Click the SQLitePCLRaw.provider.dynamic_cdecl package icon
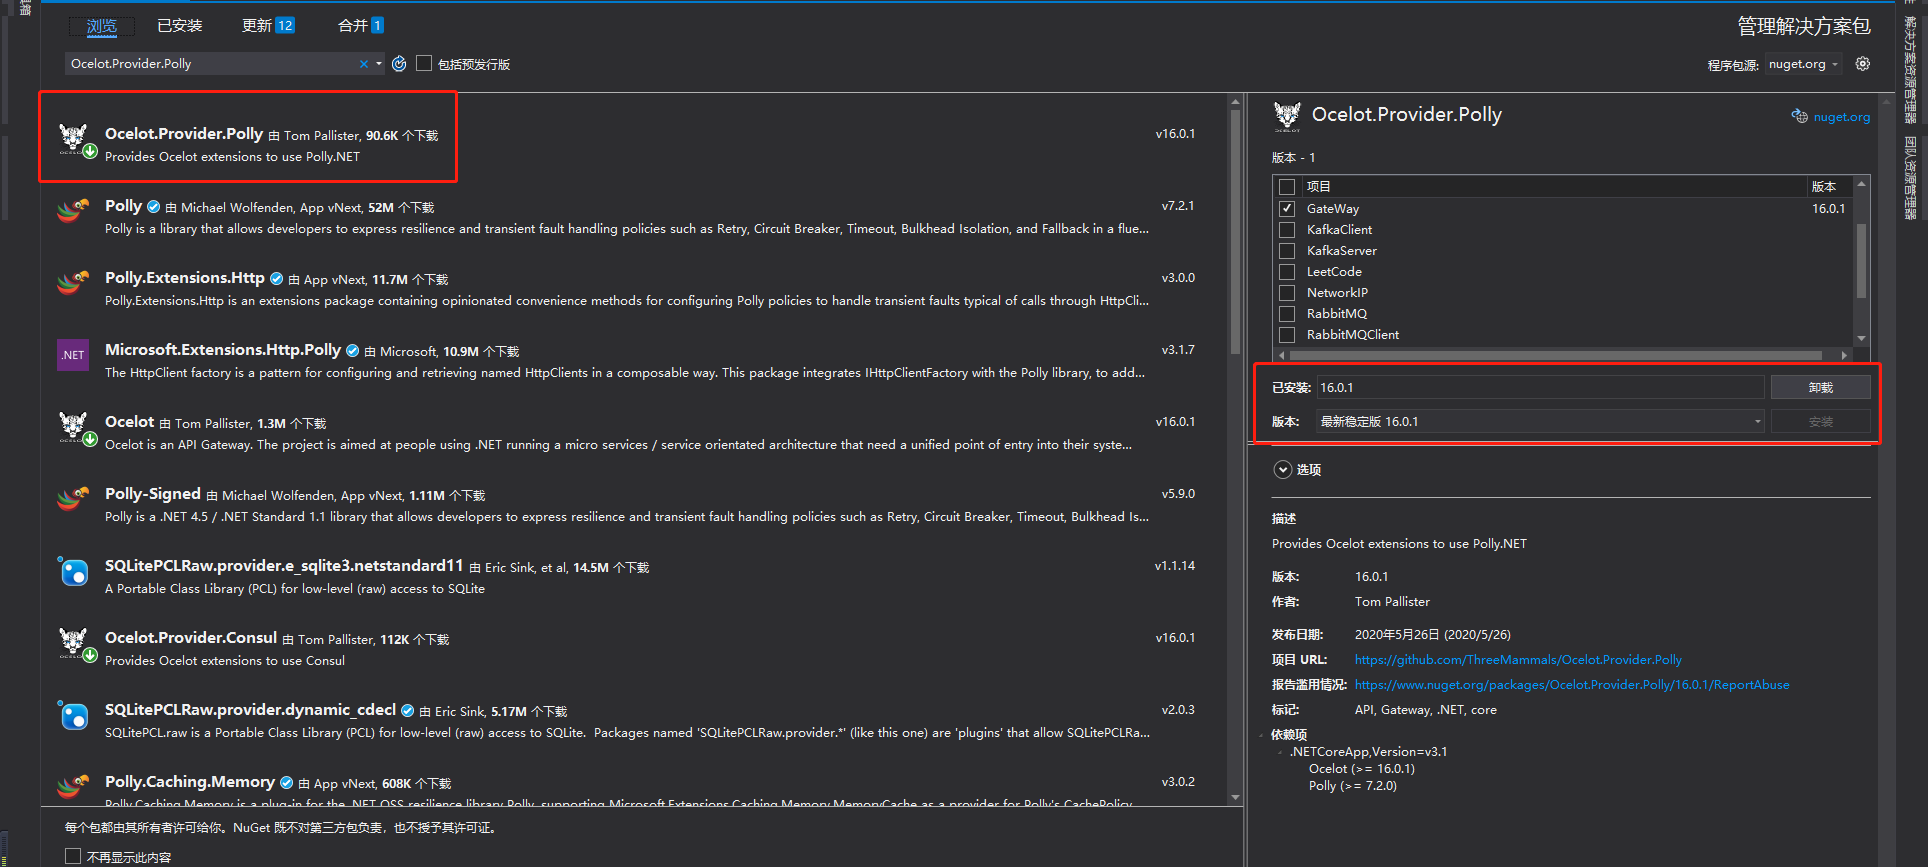 (x=73, y=715)
